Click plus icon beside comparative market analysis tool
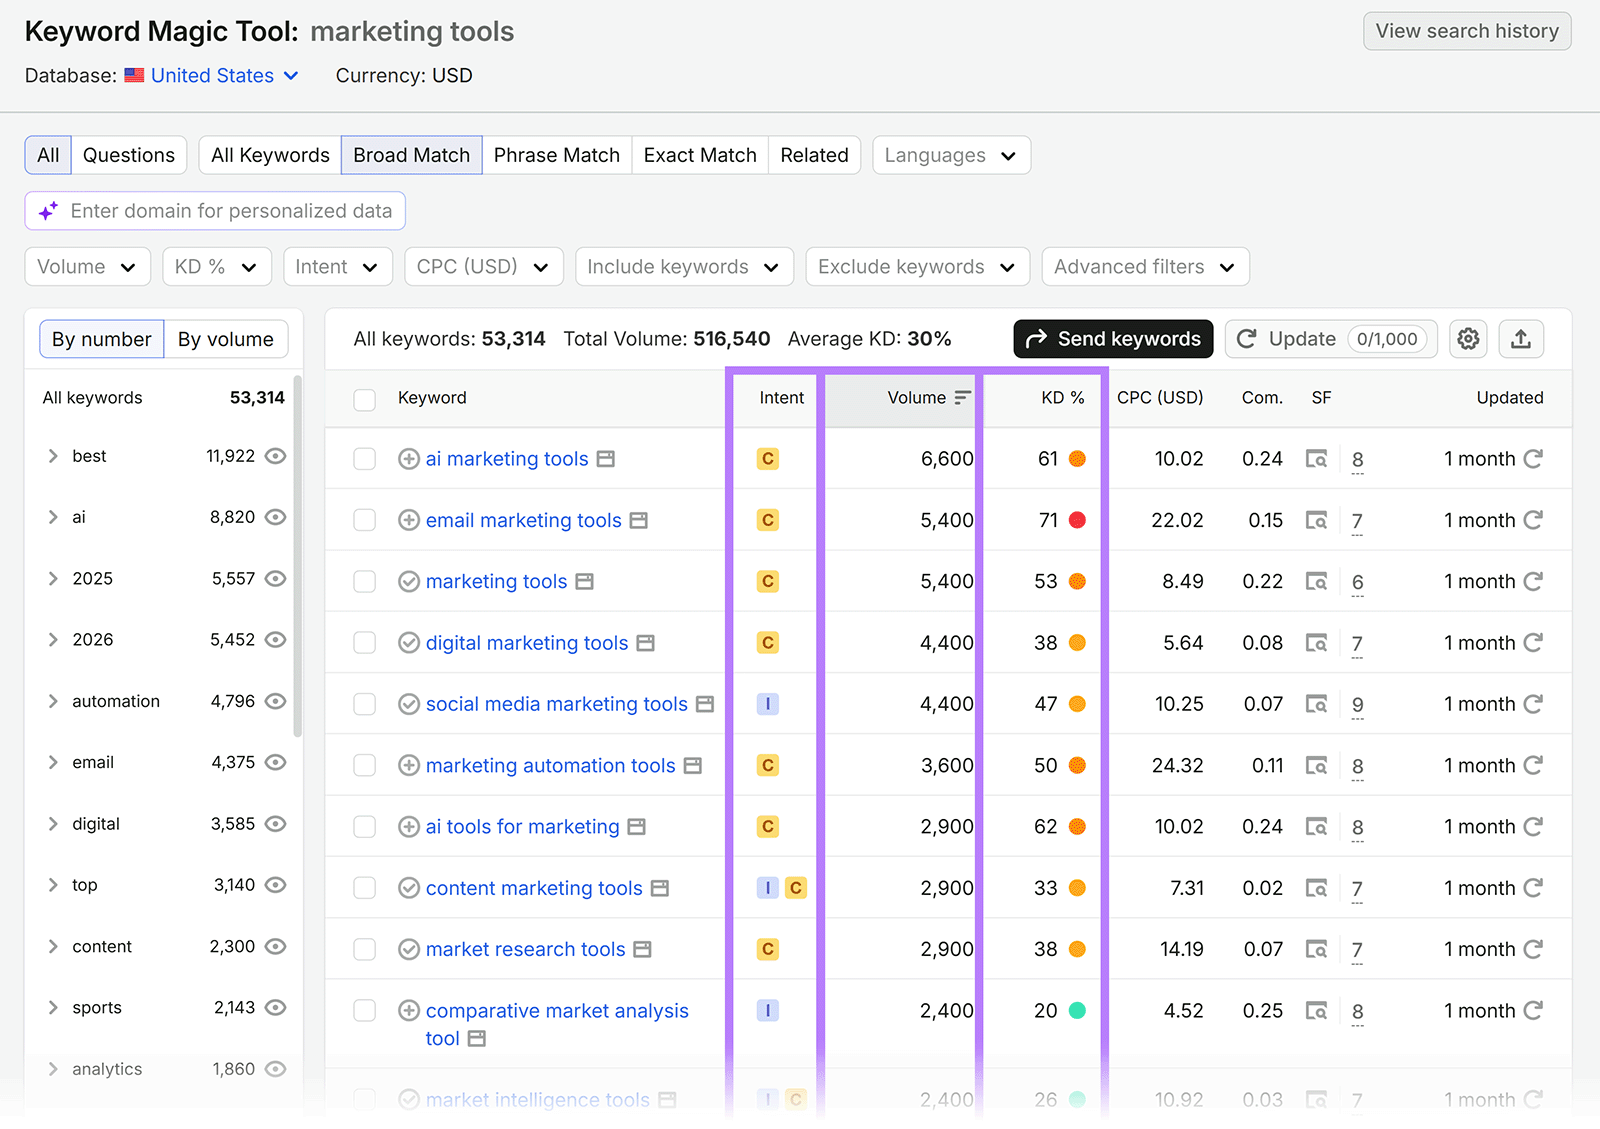Viewport: 1600px width, 1129px height. 408,1011
